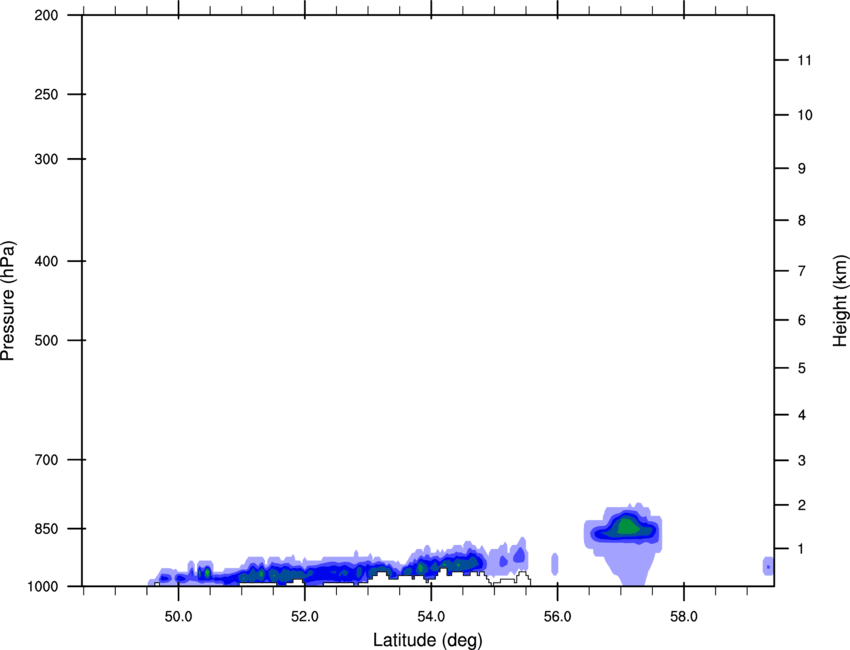This screenshot has width=850, height=650.
Task: Click the "Pressure (hPa)" axis title
Action: pyautogui.click(x=8, y=301)
